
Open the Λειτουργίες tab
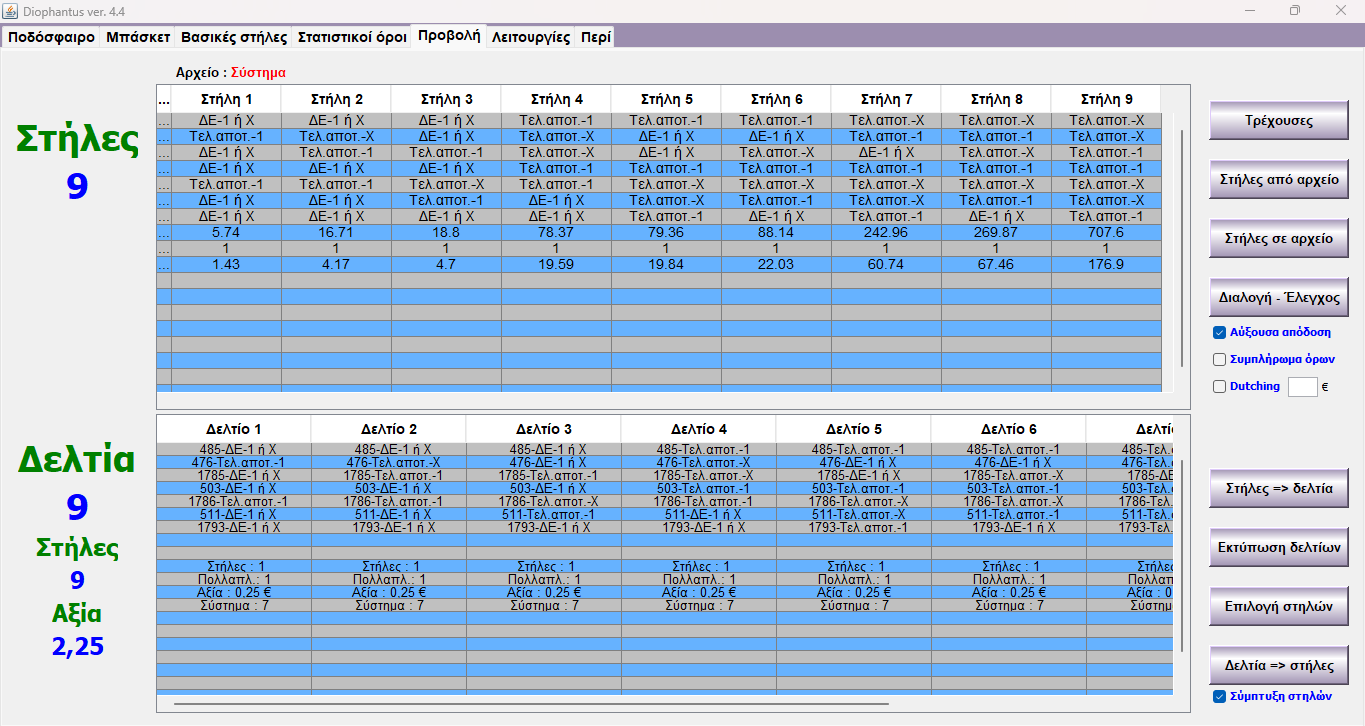tap(531, 37)
